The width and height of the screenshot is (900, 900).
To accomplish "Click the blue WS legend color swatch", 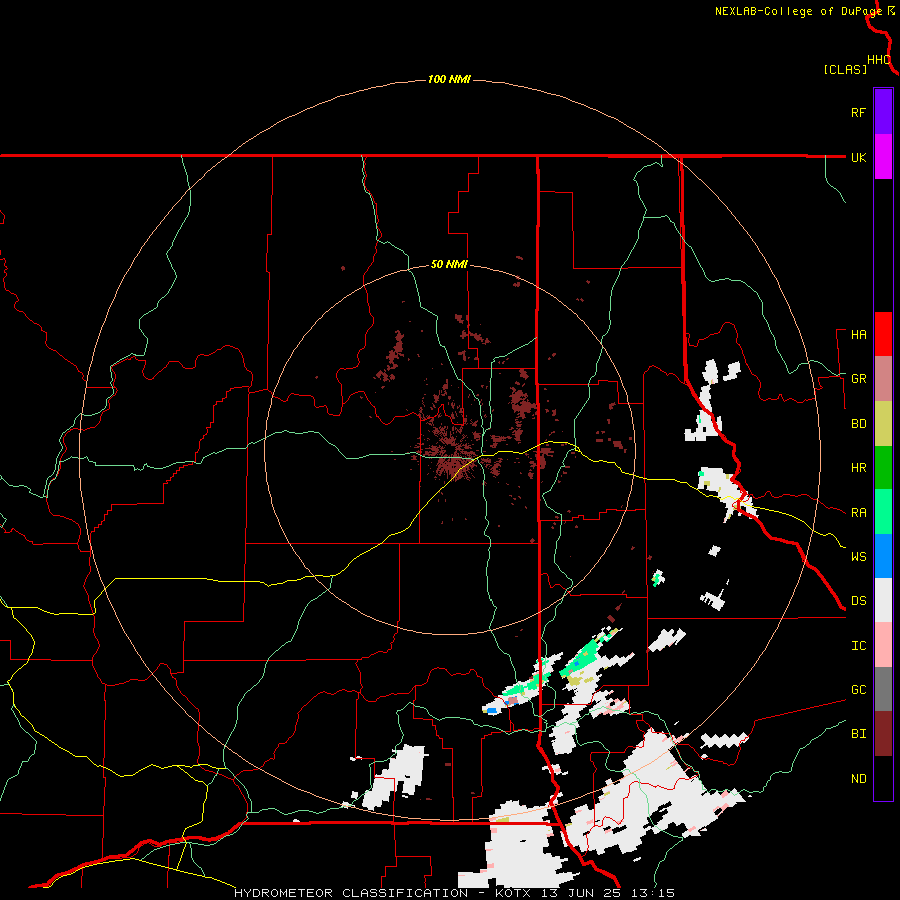I will pos(883,556).
